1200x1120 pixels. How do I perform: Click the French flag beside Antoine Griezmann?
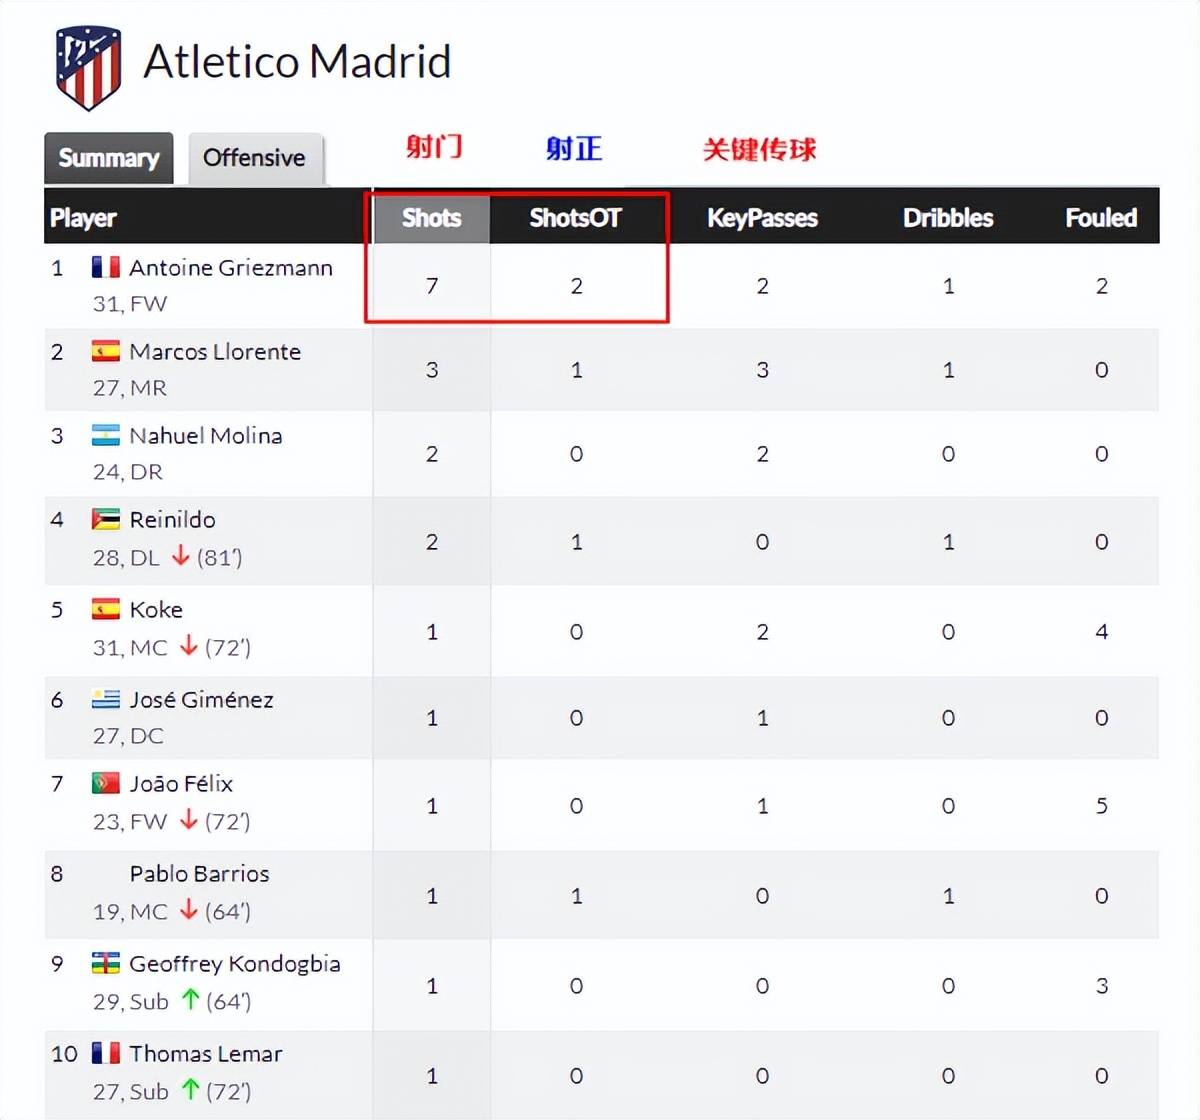point(106,267)
